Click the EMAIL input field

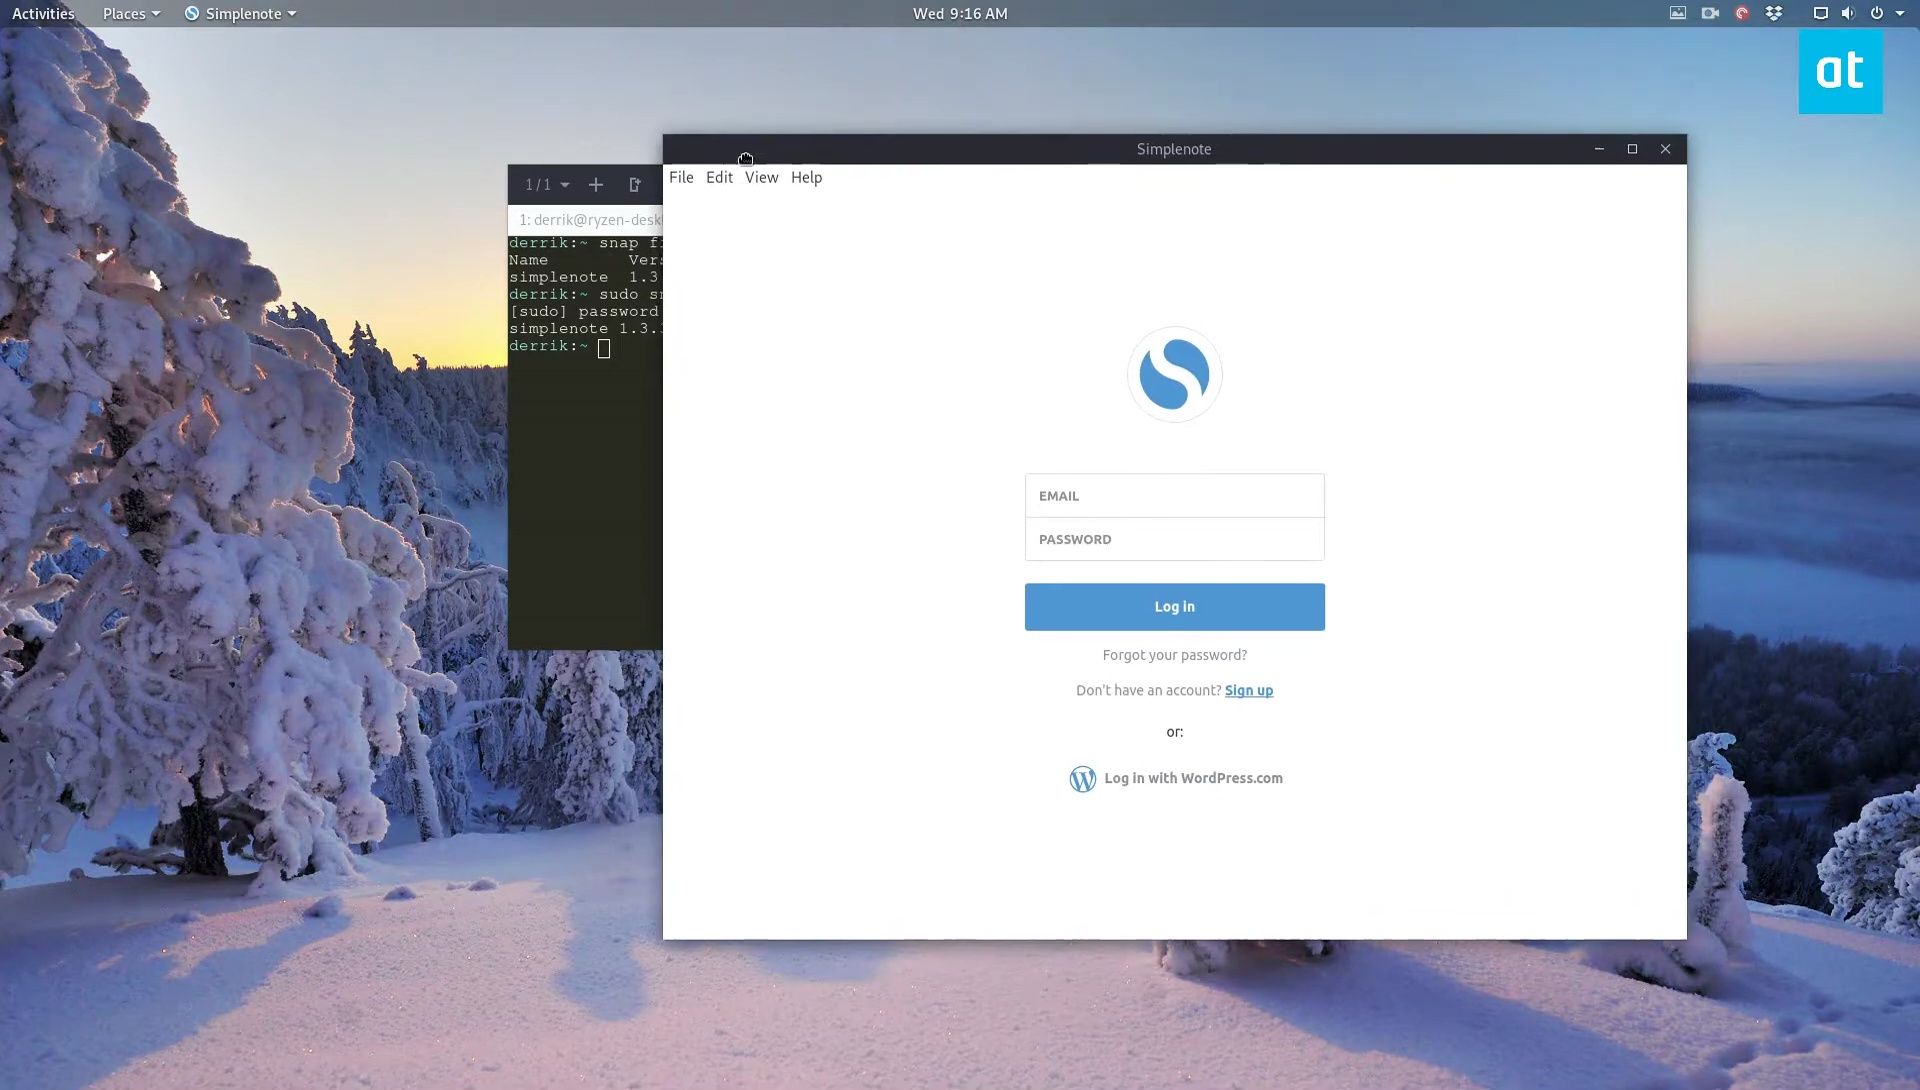[1174, 496]
